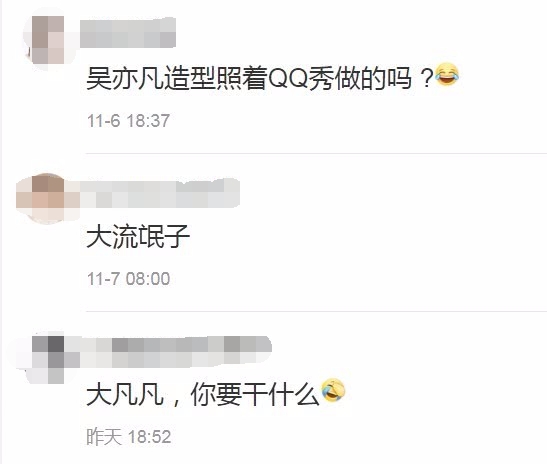Click the timestamp 11-6 18:37
The image size is (547, 464).
[x=128, y=121]
